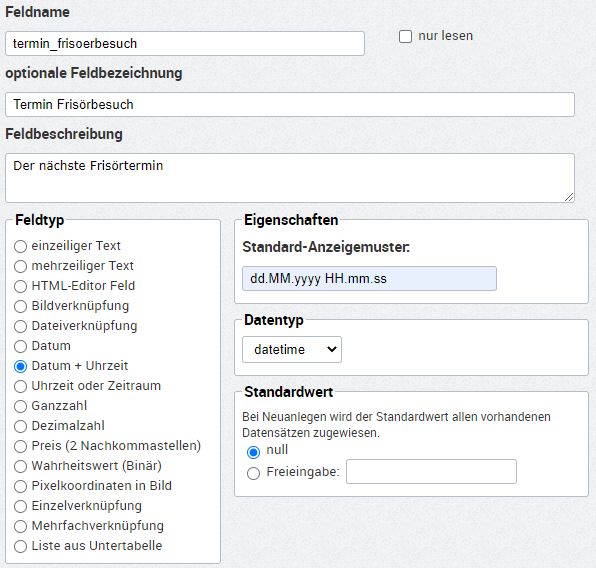Focus the Feldname input field

coord(185,44)
